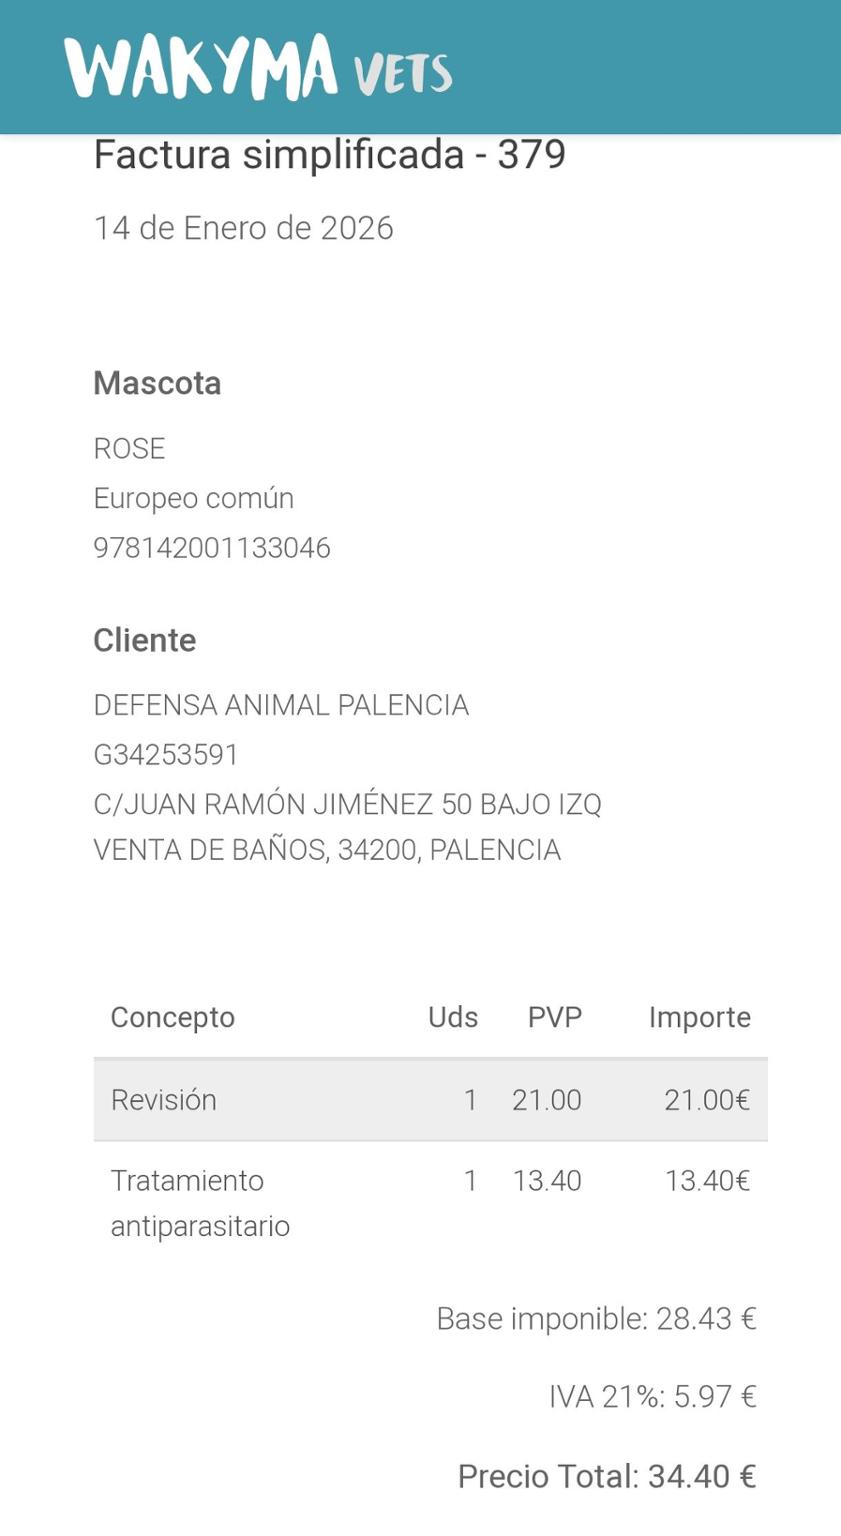Click the Mascota section heading
The height and width of the screenshot is (1536, 841).
click(x=157, y=383)
